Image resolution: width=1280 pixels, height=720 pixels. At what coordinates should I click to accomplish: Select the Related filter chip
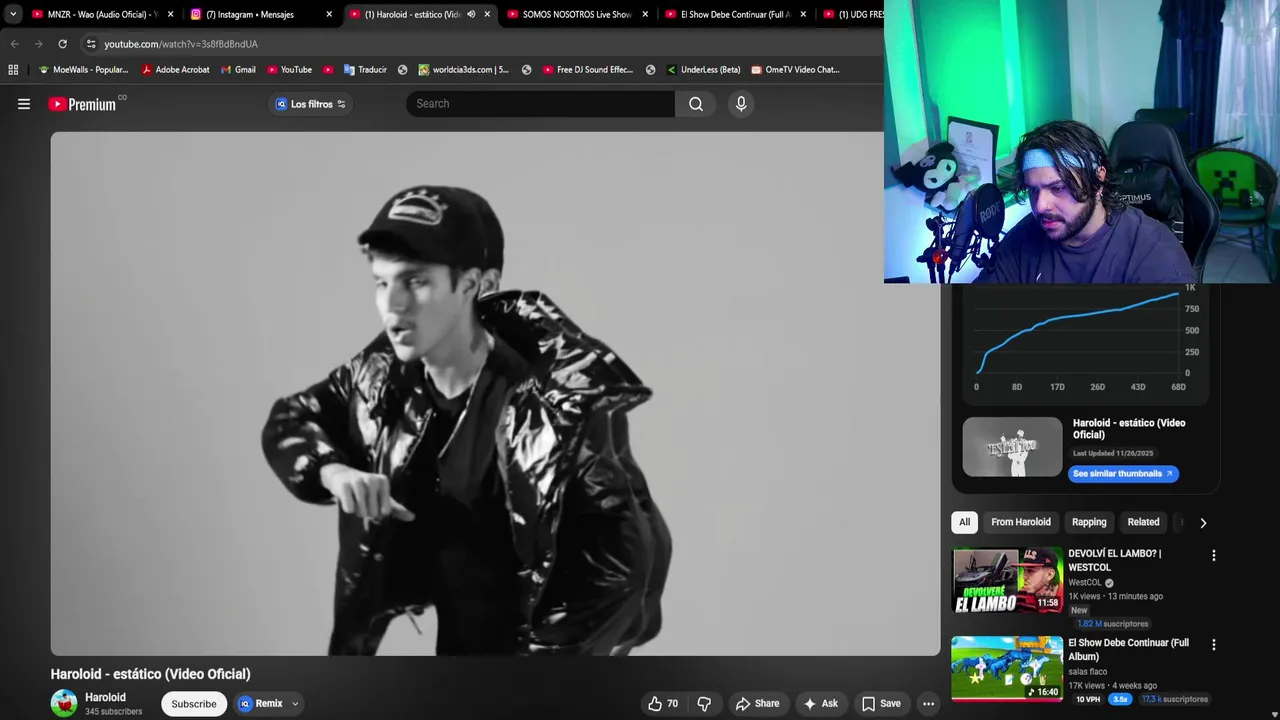tap(1143, 522)
